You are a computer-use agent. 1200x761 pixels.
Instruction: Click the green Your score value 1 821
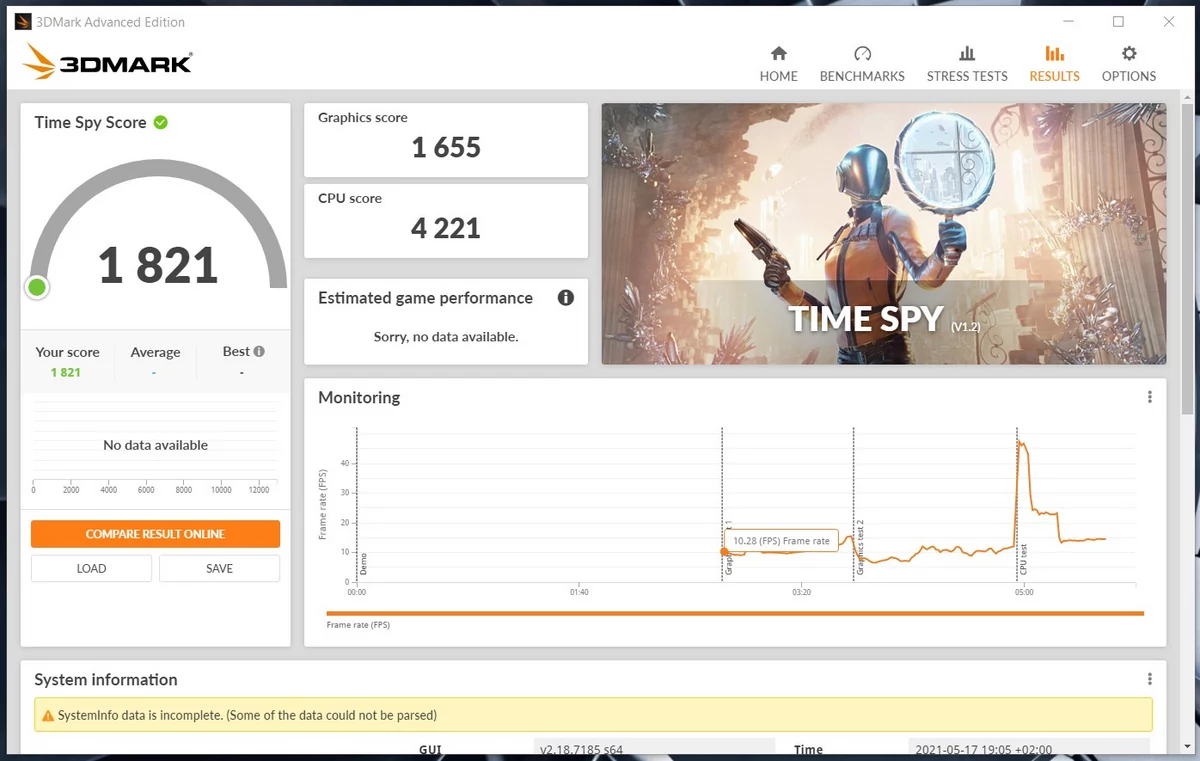pos(66,372)
